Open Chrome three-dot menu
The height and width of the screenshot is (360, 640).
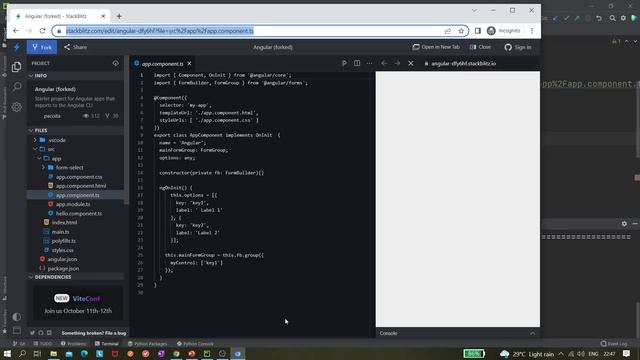pyautogui.click(x=532, y=31)
